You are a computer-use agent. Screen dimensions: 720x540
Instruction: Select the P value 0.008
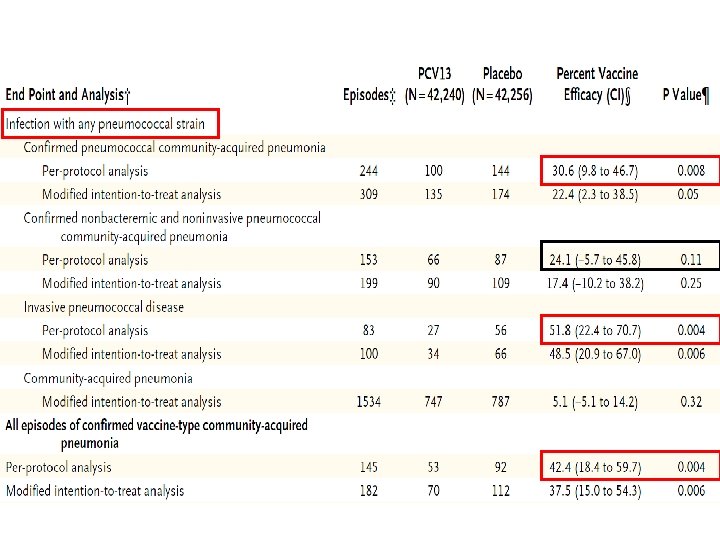(x=691, y=171)
